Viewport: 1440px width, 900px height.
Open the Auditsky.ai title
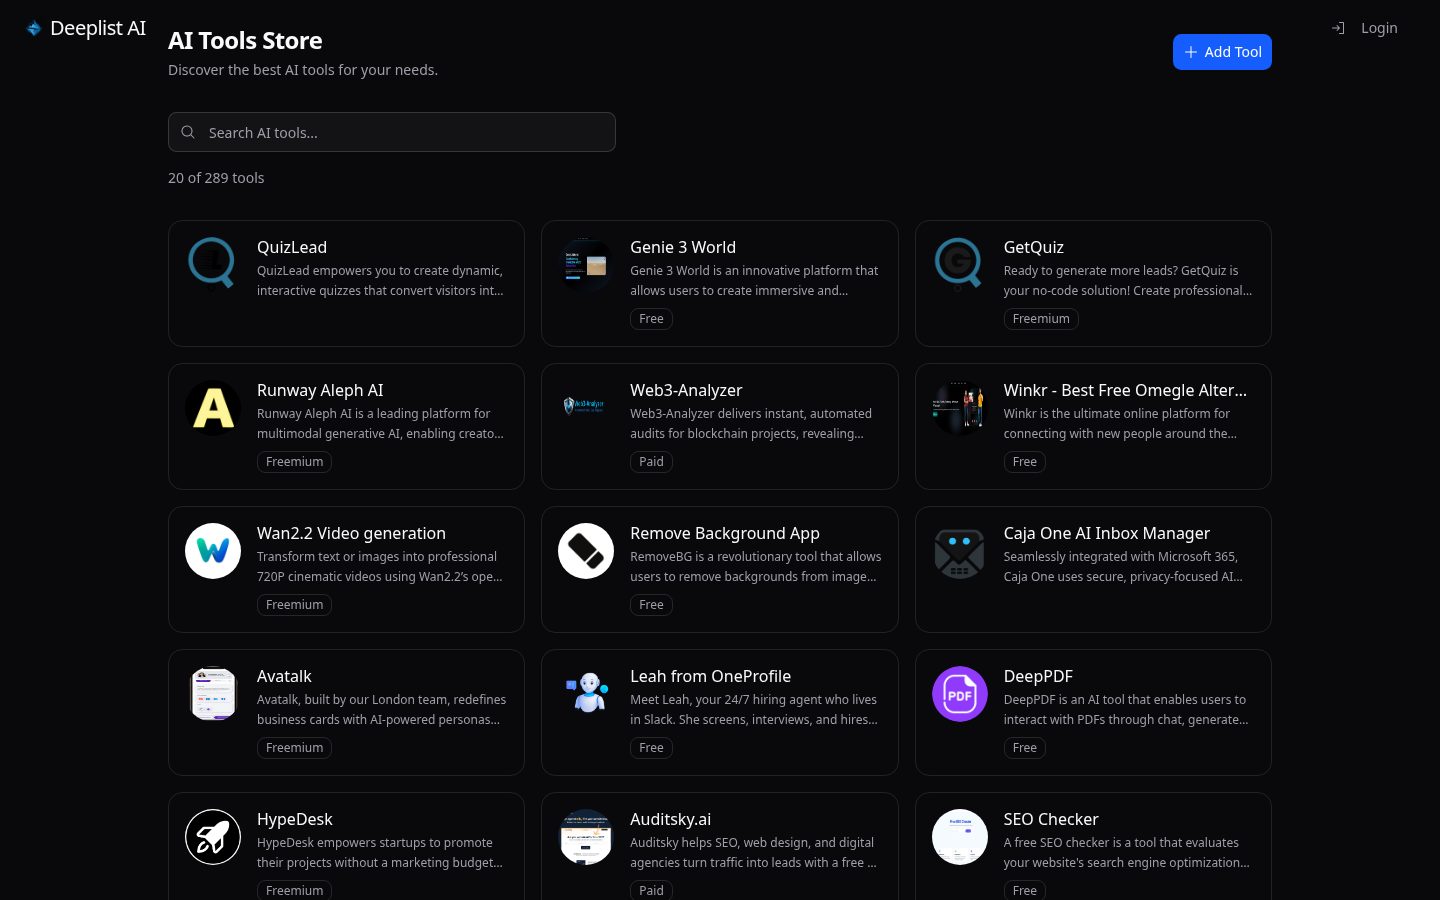(x=671, y=819)
